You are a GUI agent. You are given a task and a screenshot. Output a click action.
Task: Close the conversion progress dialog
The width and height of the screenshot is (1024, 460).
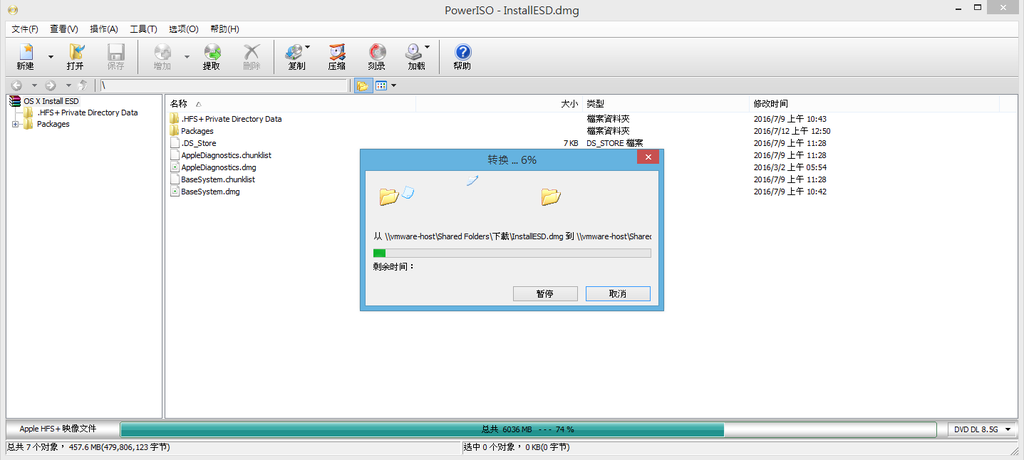(647, 157)
